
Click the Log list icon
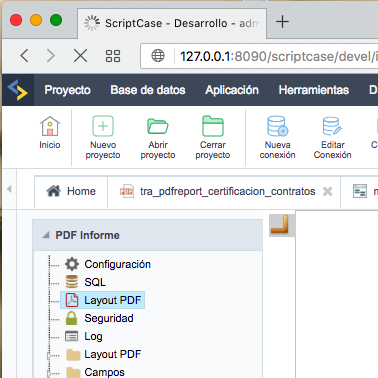click(x=72, y=336)
